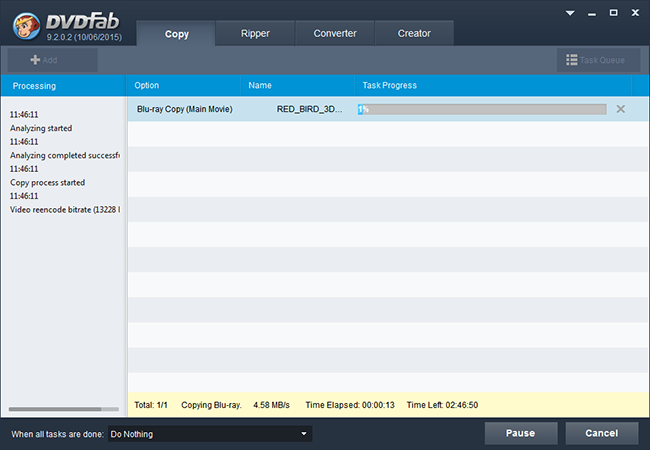Click the Time Elapsed 00:00:13 readout
Viewport: 650px width, 450px height.
350,405
